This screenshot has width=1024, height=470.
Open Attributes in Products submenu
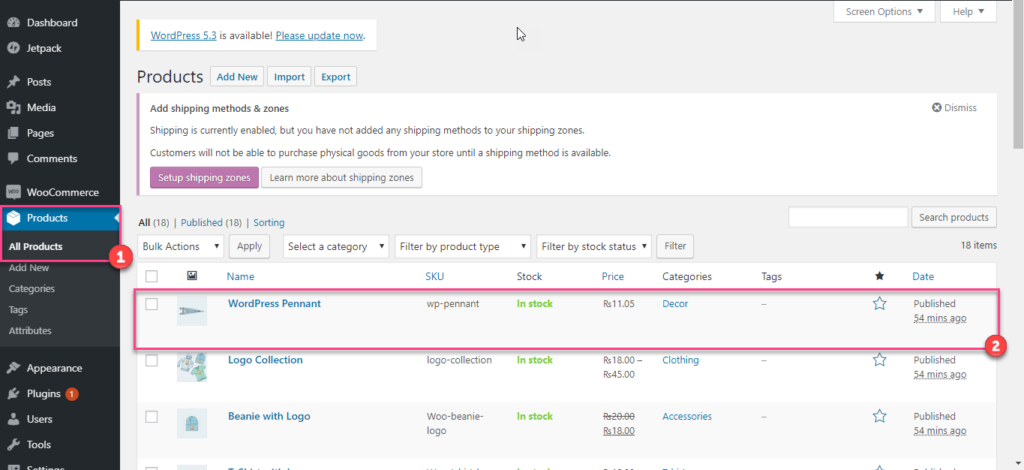pyautogui.click(x=30, y=330)
